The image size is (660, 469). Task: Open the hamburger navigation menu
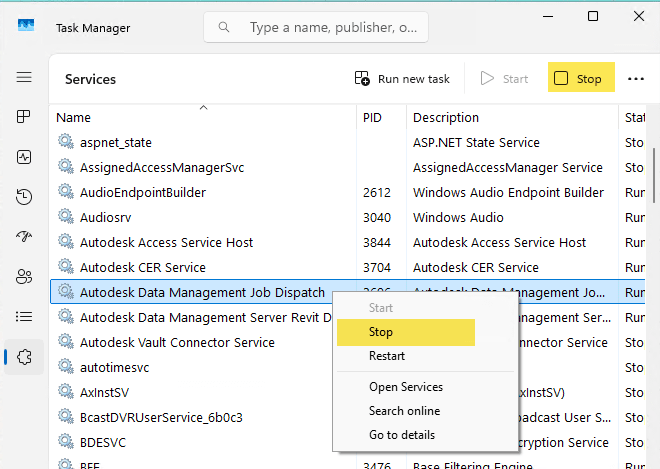click(x=24, y=77)
